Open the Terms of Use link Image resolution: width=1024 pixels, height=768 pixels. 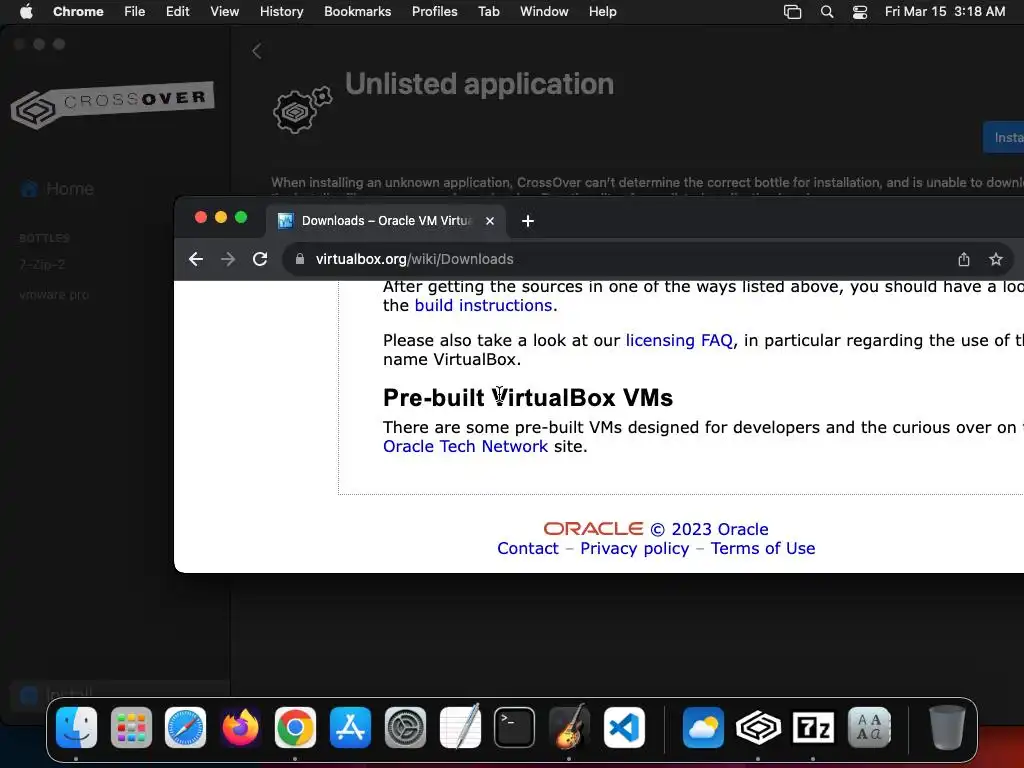[763, 548]
